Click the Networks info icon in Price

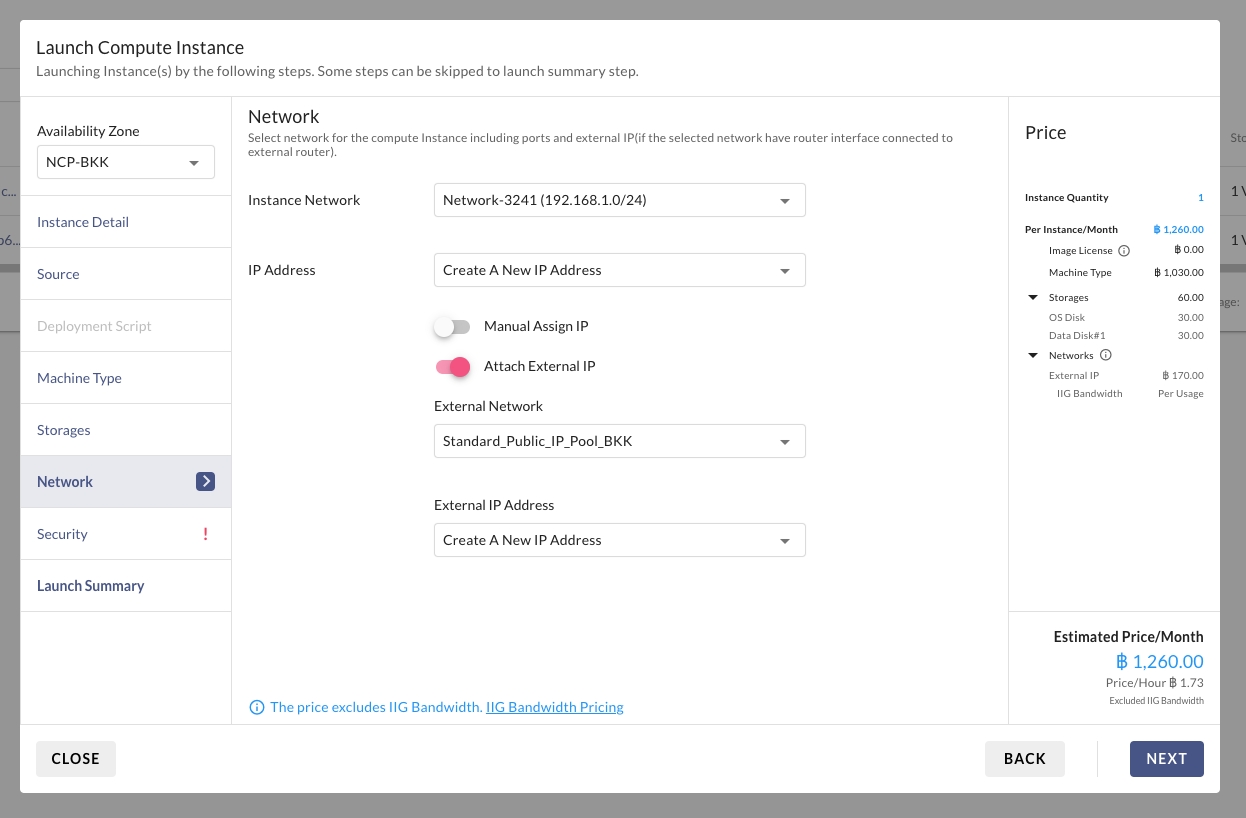1106,355
